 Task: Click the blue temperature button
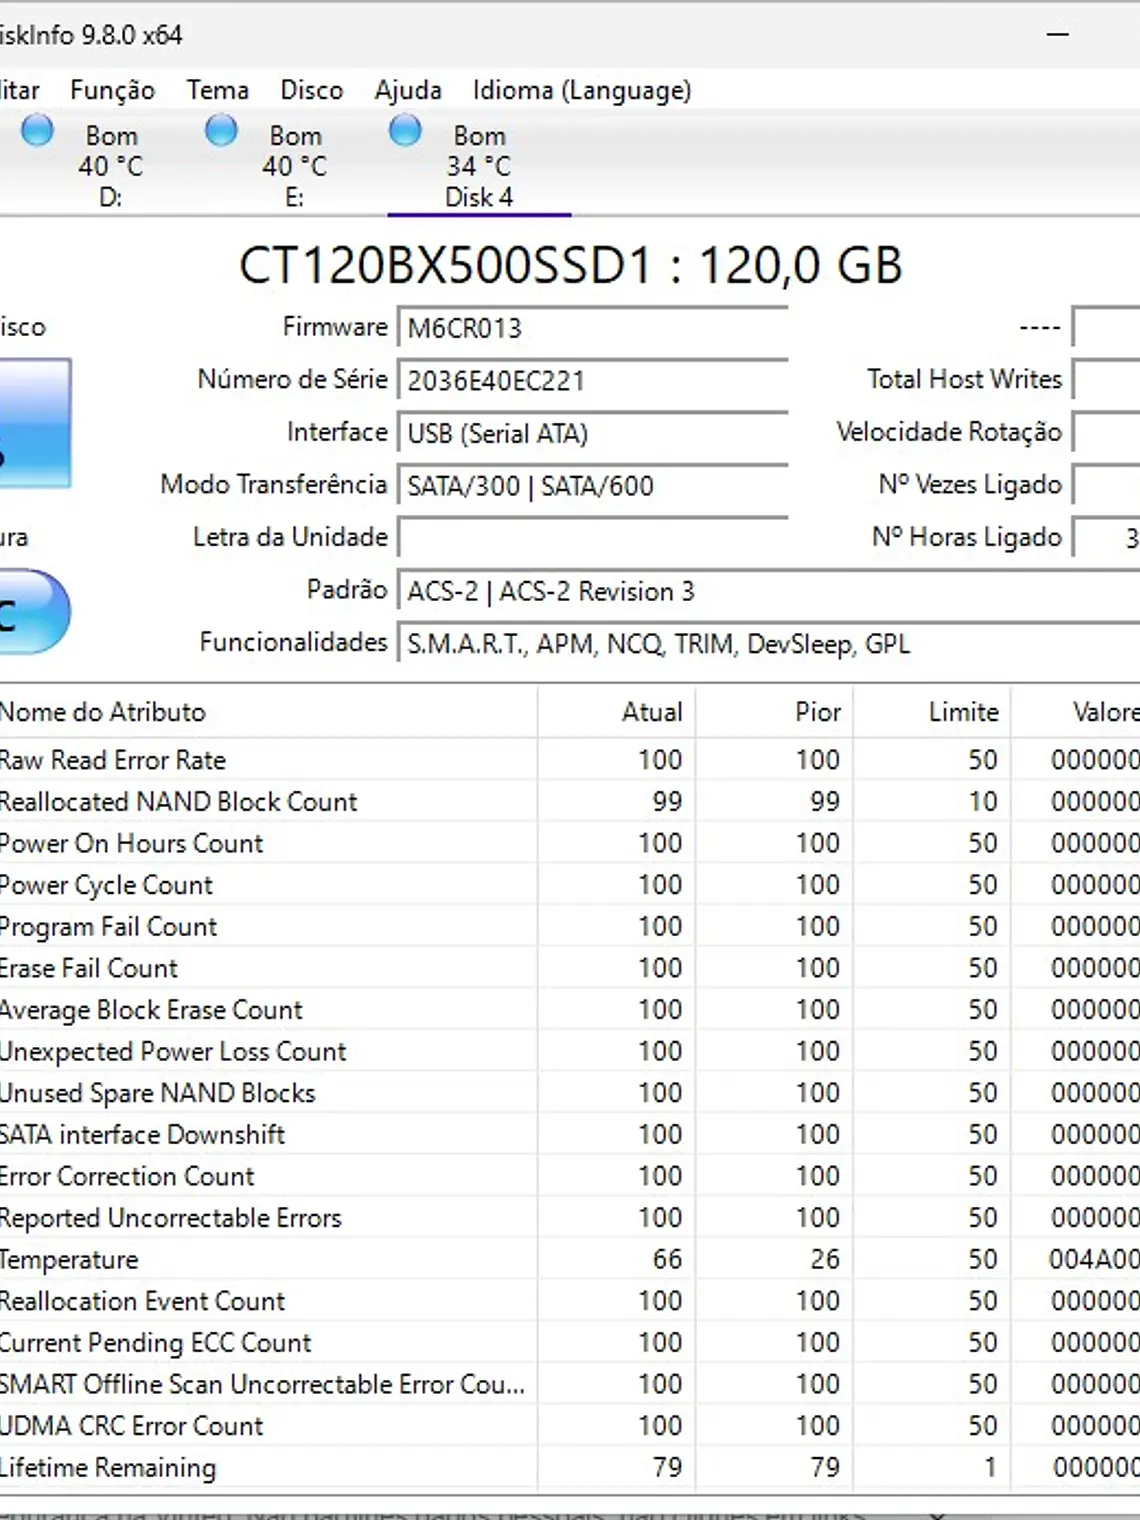pyautogui.click(x=34, y=611)
